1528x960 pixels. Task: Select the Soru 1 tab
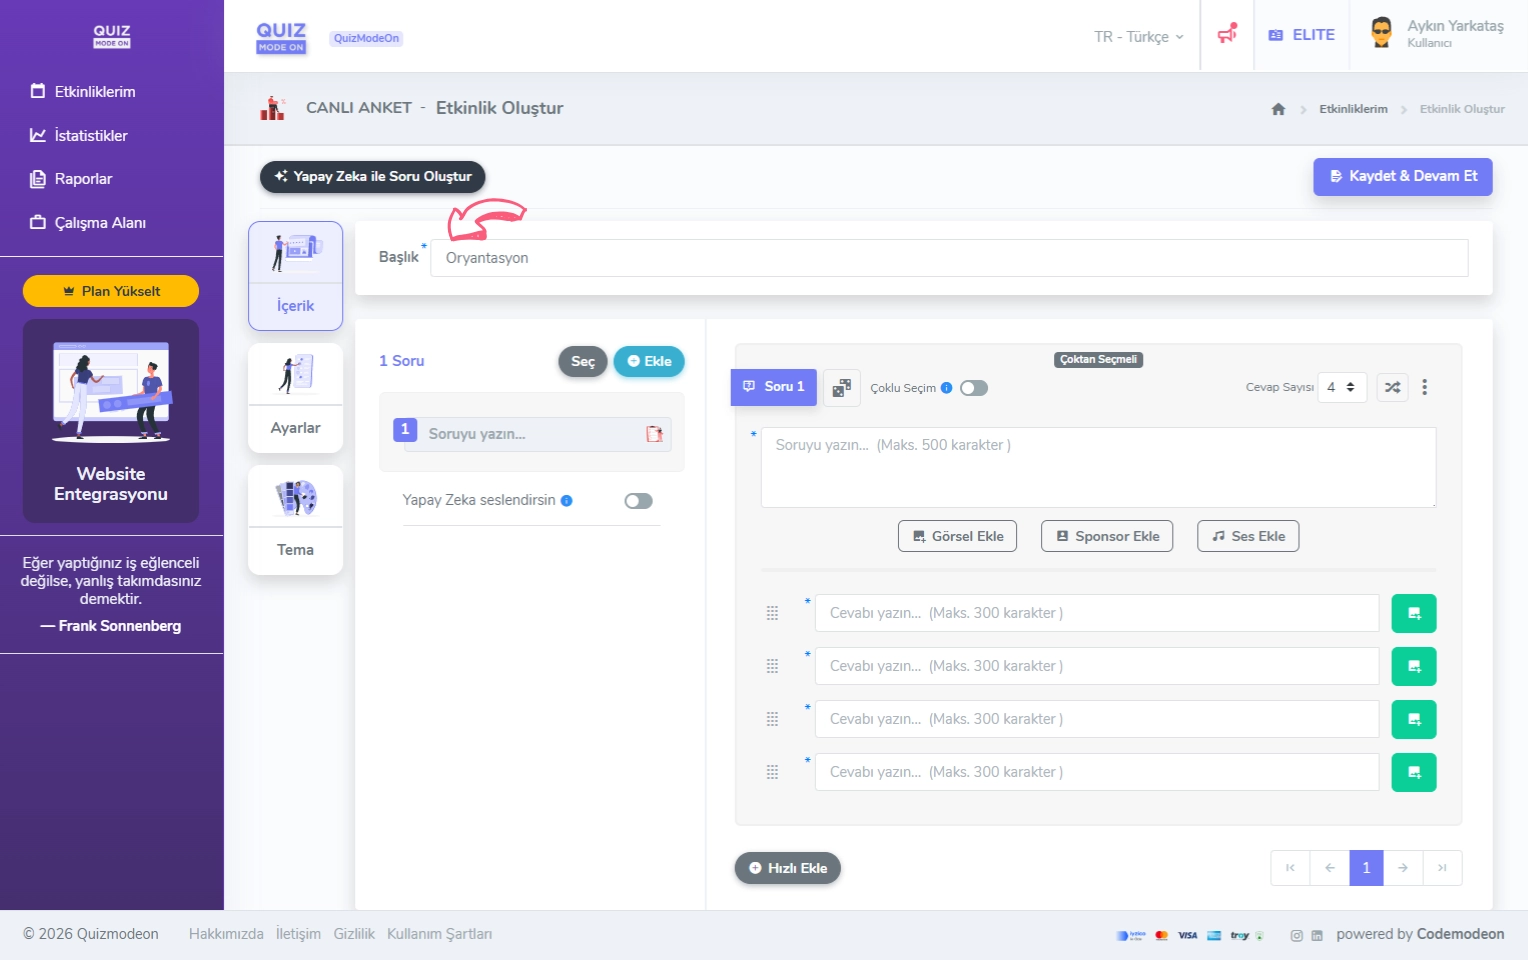tap(774, 387)
